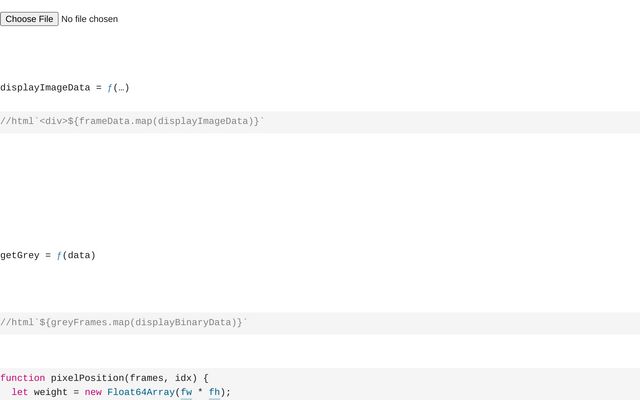Click the ƒ symbol next to getGrey
640x400 pixels.
coord(59,255)
